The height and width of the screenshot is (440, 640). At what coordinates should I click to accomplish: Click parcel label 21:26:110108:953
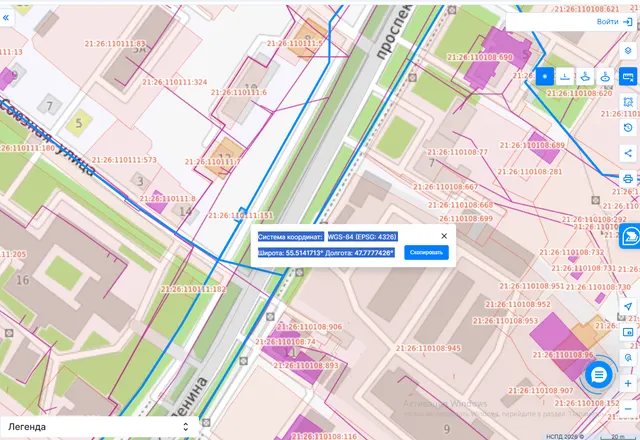tap(506, 321)
